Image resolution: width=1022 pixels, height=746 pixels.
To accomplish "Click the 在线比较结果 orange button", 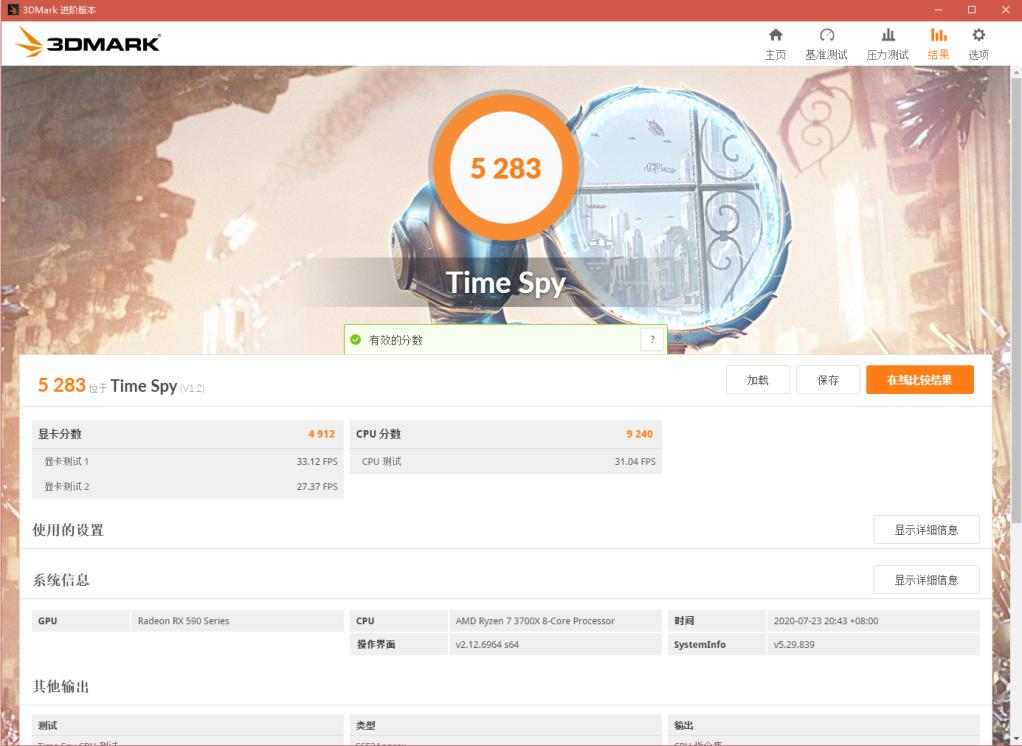I will point(920,380).
